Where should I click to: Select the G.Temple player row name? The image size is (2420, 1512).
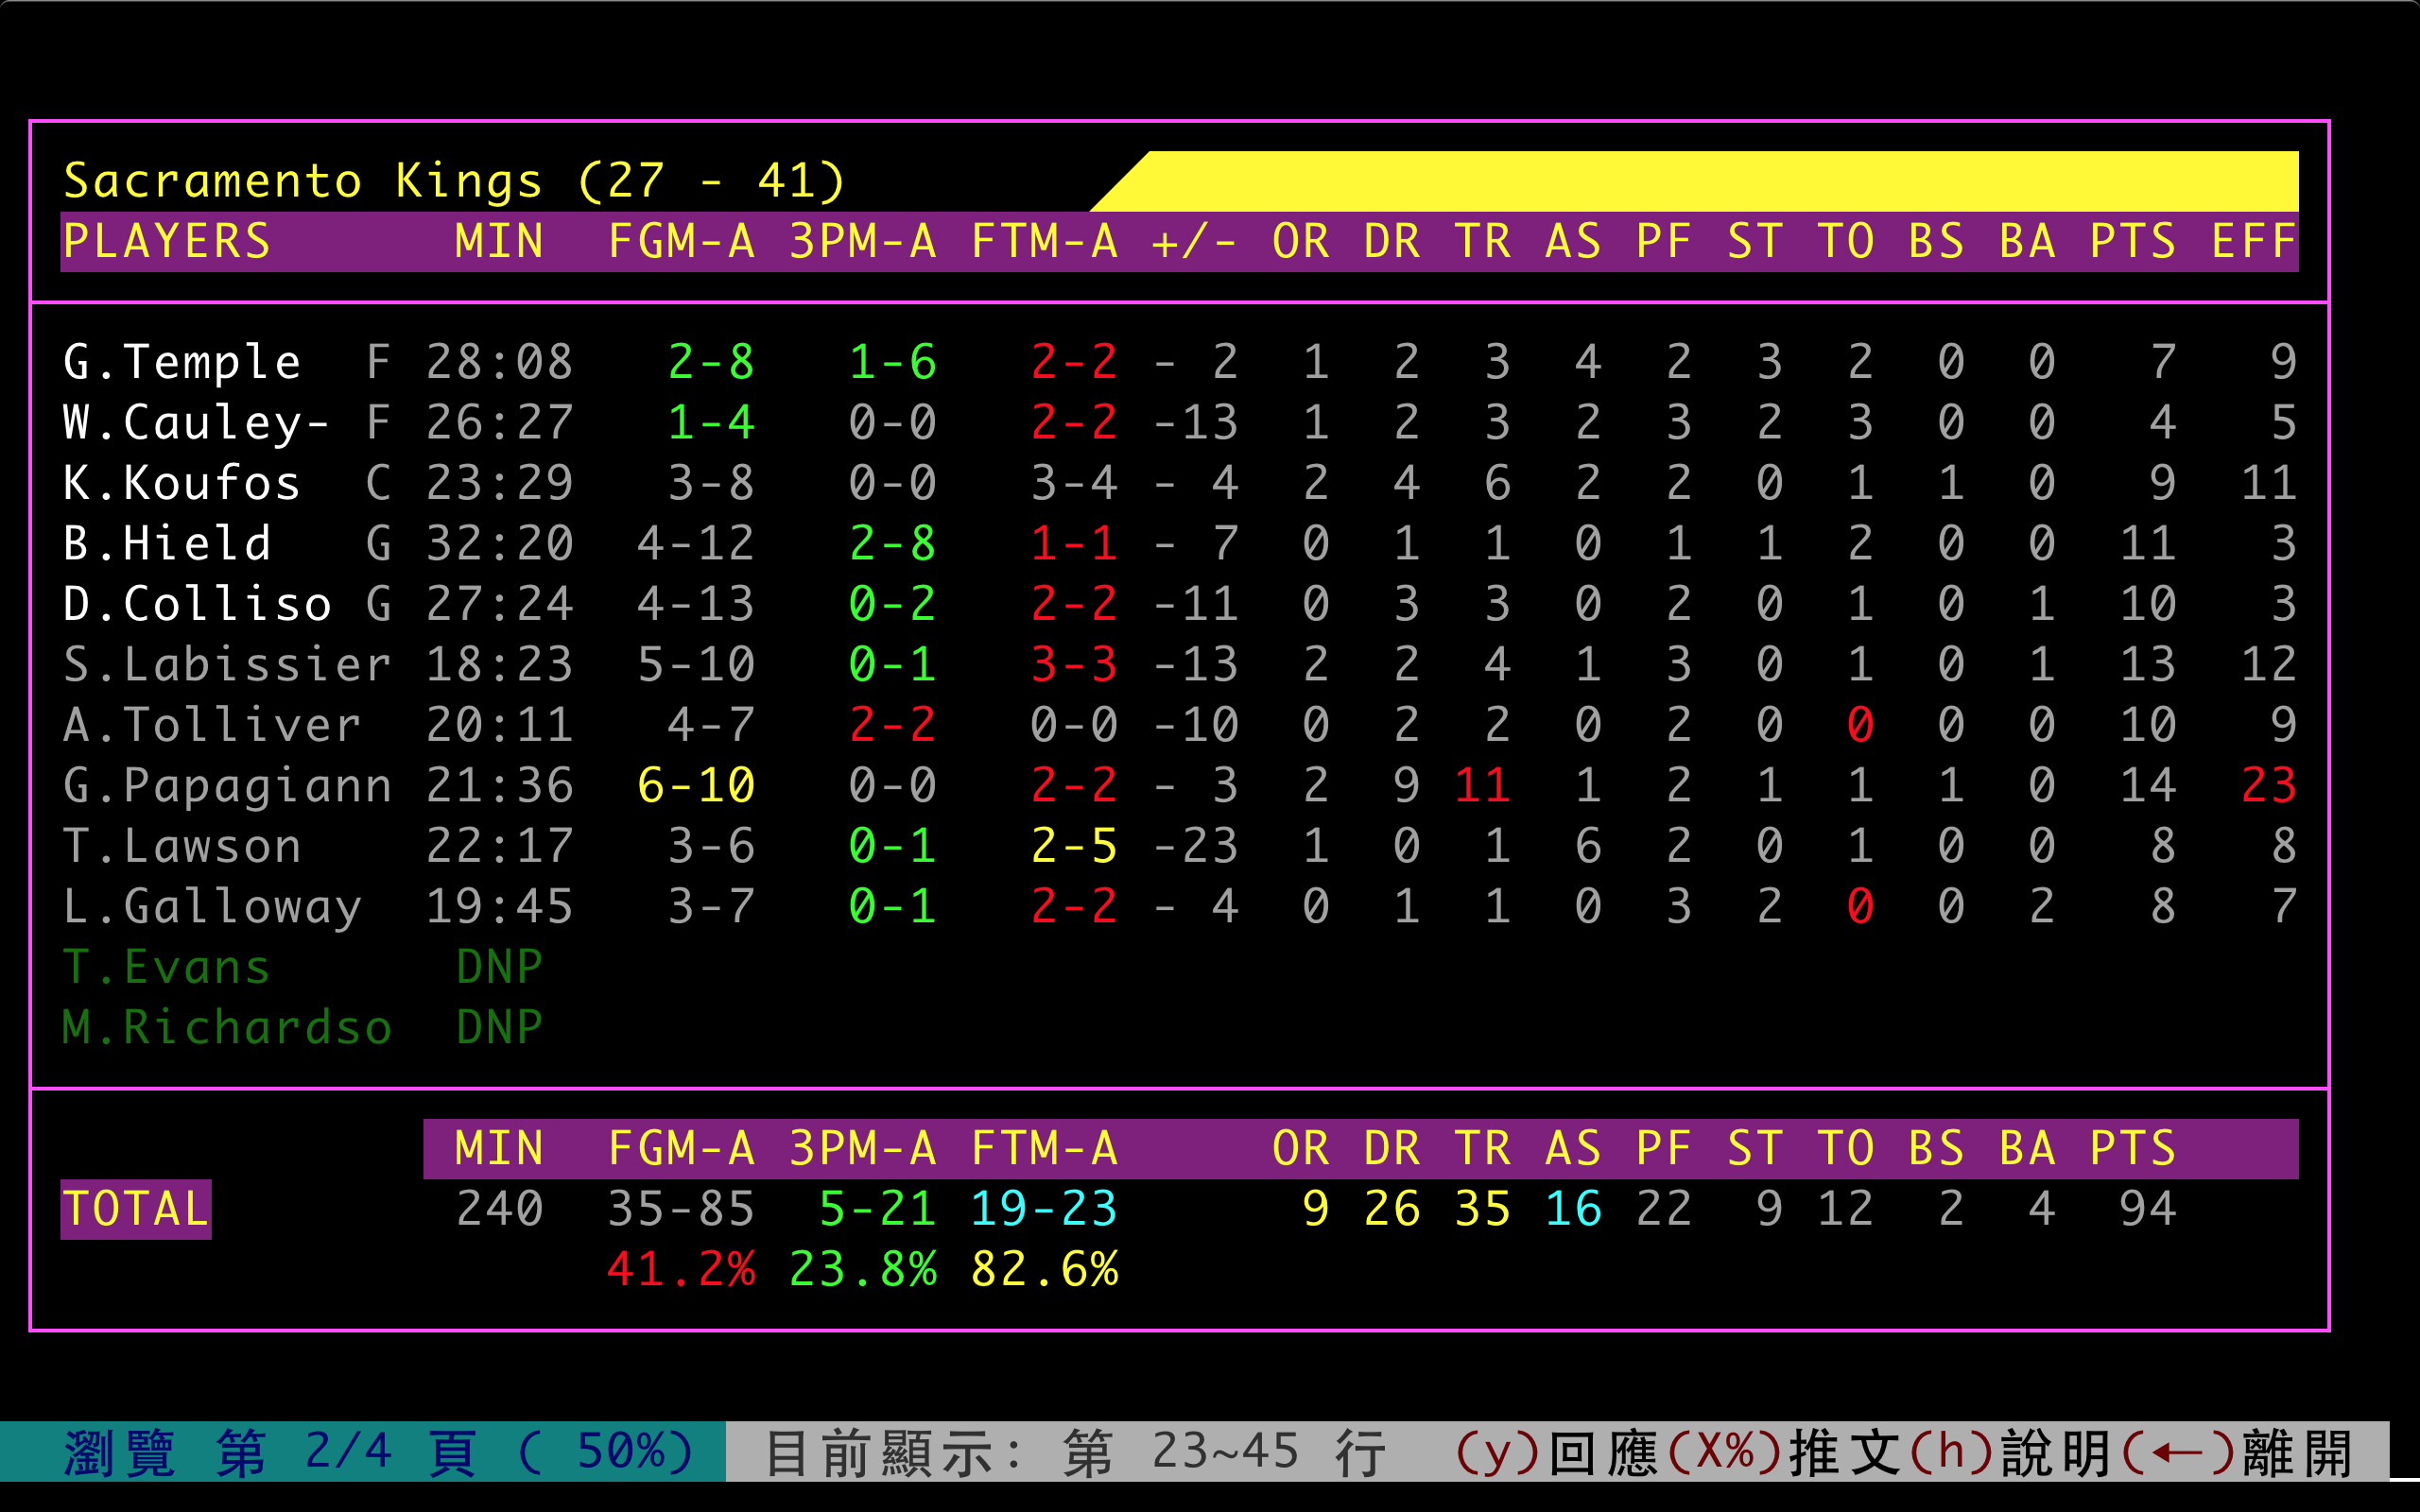coord(182,362)
